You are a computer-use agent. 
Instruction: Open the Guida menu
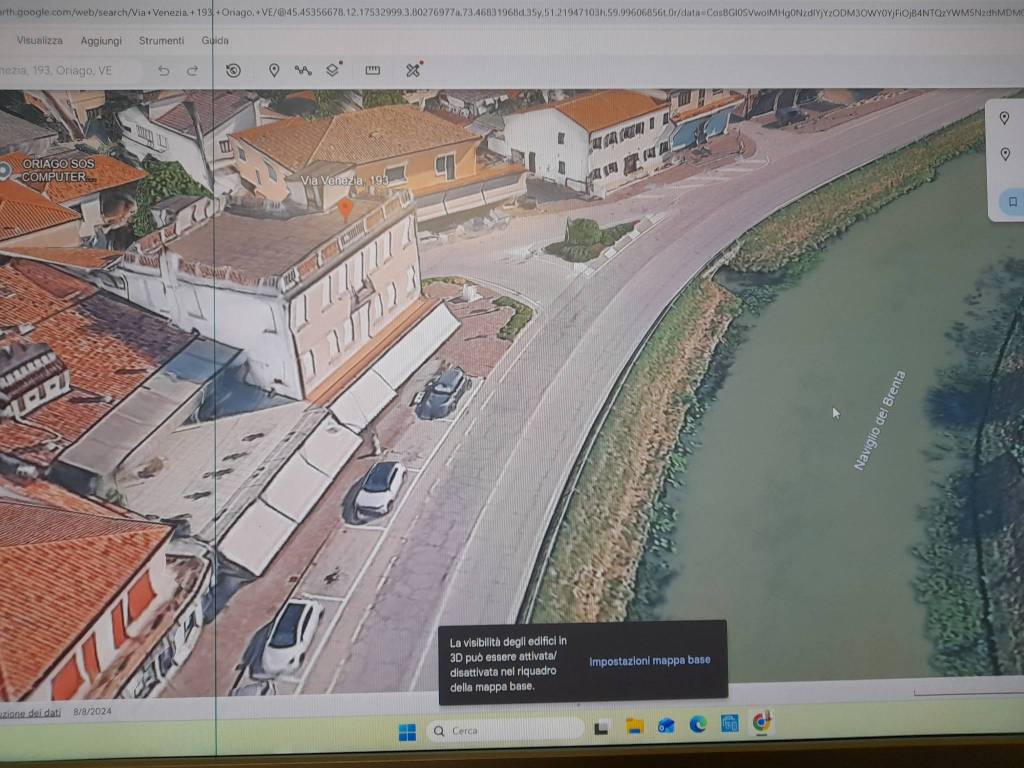tap(215, 41)
